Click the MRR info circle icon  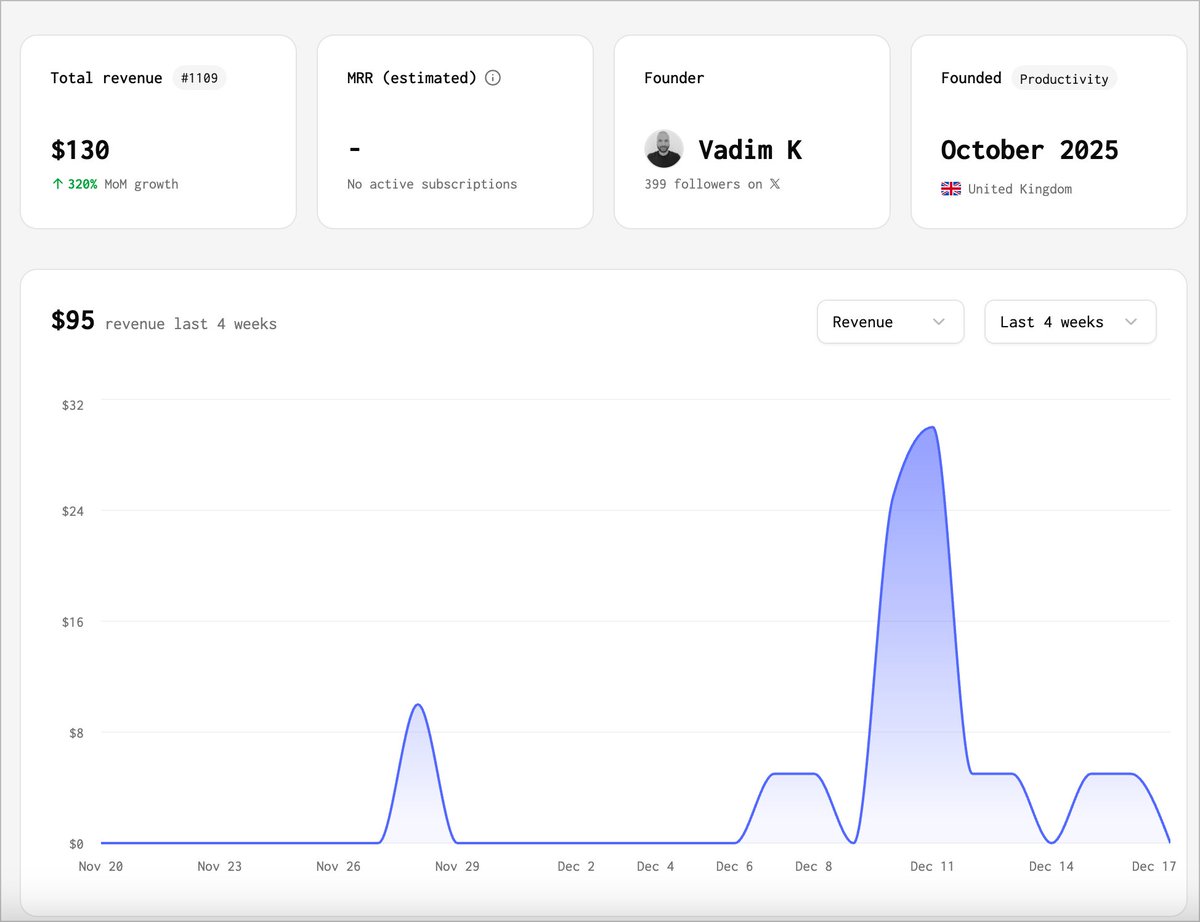click(493, 78)
